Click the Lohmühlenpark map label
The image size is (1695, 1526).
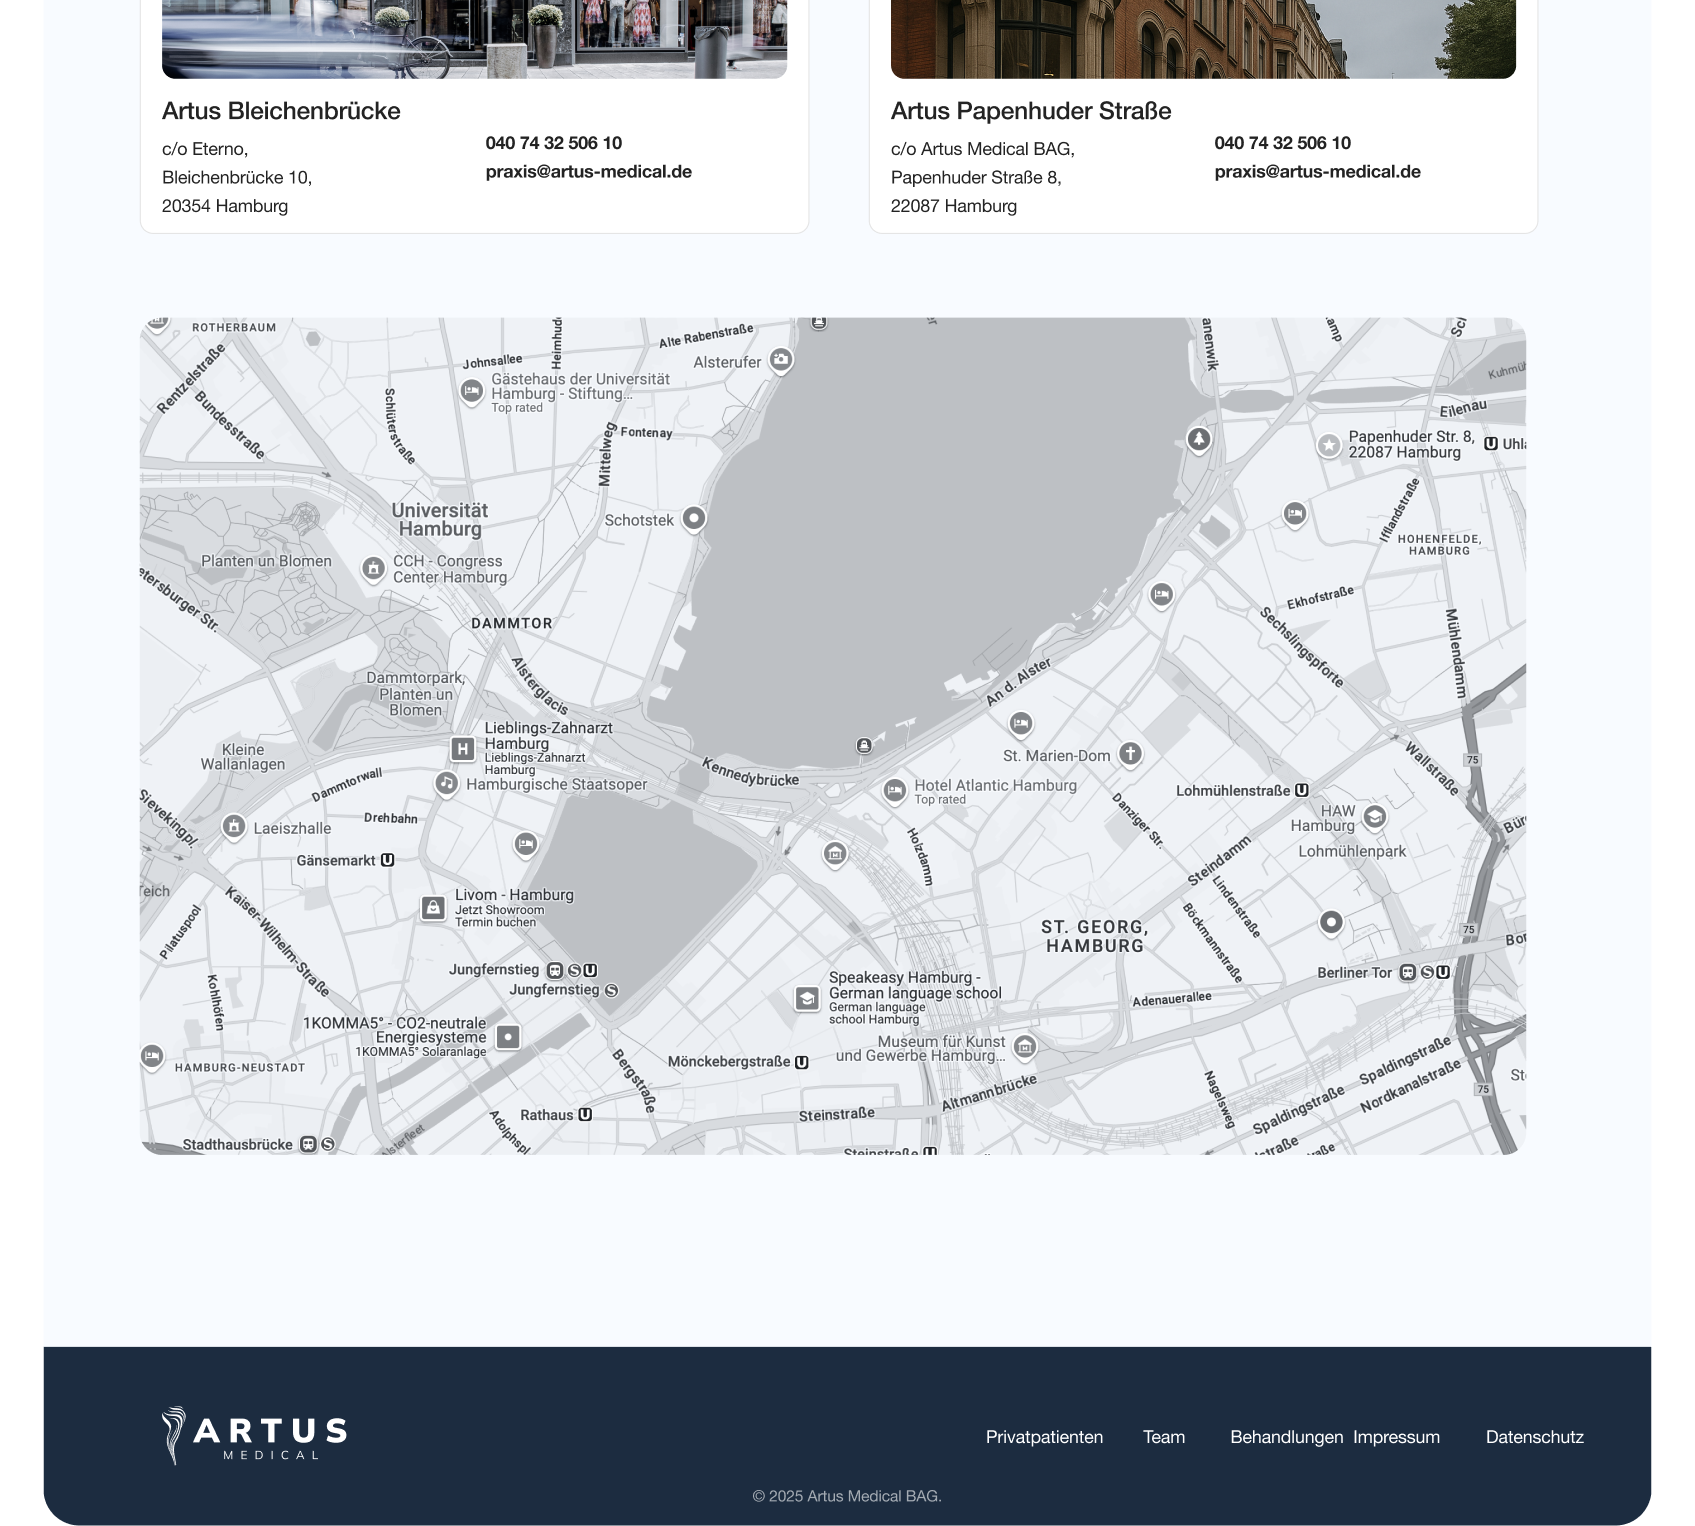[x=1352, y=852]
